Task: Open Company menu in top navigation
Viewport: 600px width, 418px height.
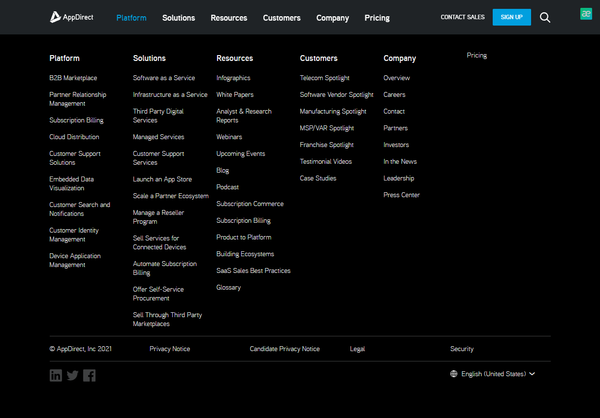Action: click(x=333, y=18)
